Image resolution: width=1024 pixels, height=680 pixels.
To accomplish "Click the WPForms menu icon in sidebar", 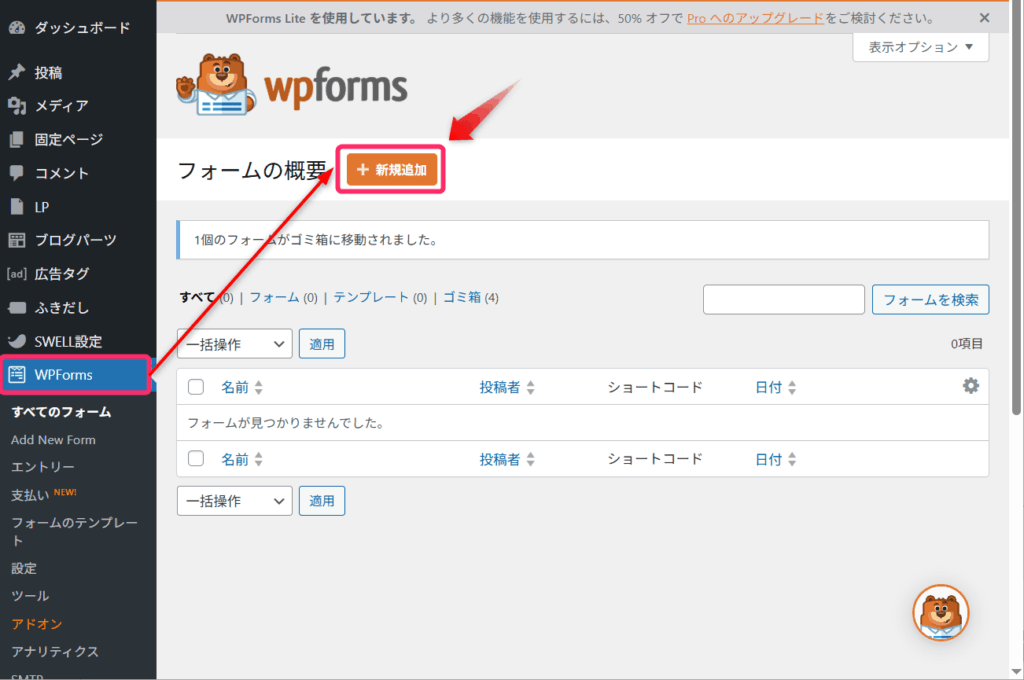I will [17, 374].
